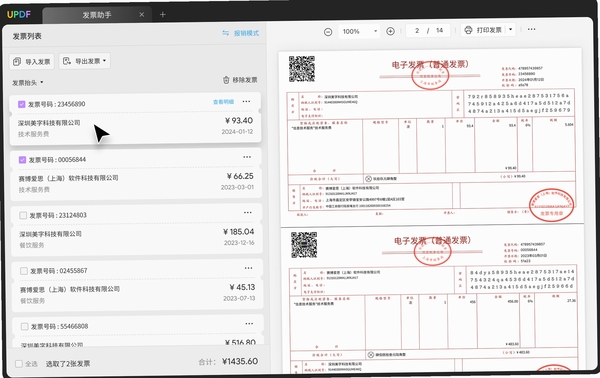Expand the 打印发票 dropdown arrow
The height and width of the screenshot is (378, 600).
click(510, 29)
